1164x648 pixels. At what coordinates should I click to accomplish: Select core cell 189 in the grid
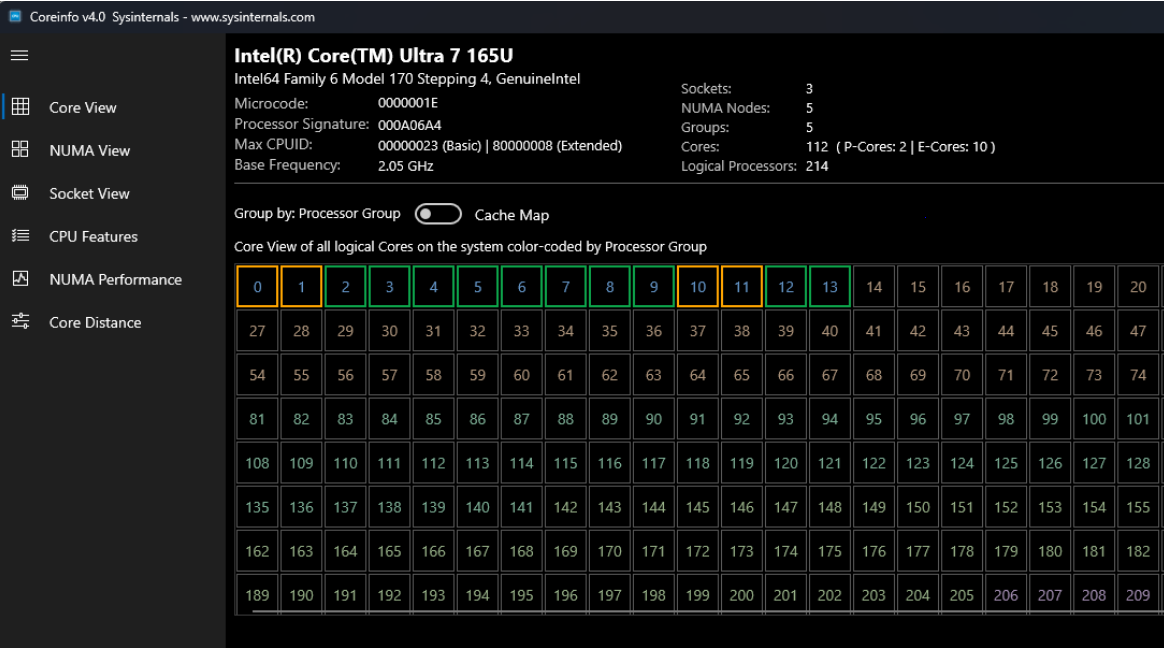coord(256,594)
